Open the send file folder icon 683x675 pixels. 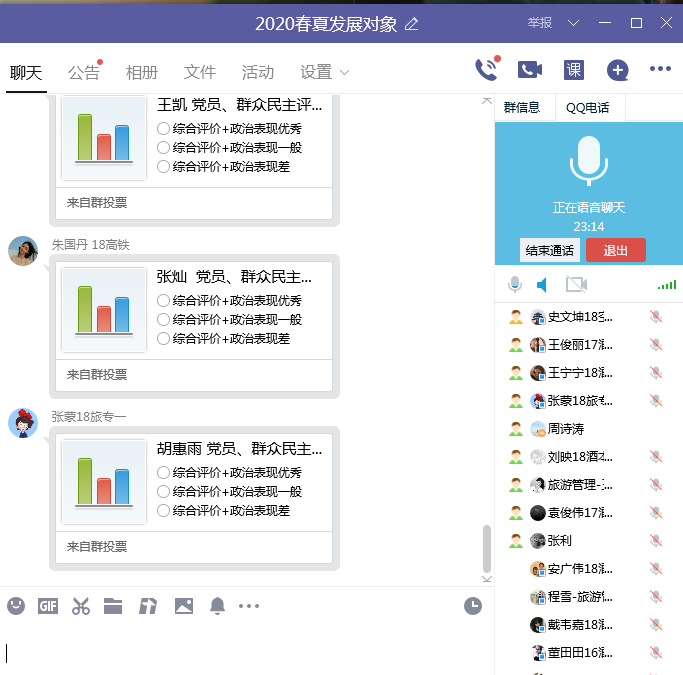pyautogui.click(x=113, y=605)
